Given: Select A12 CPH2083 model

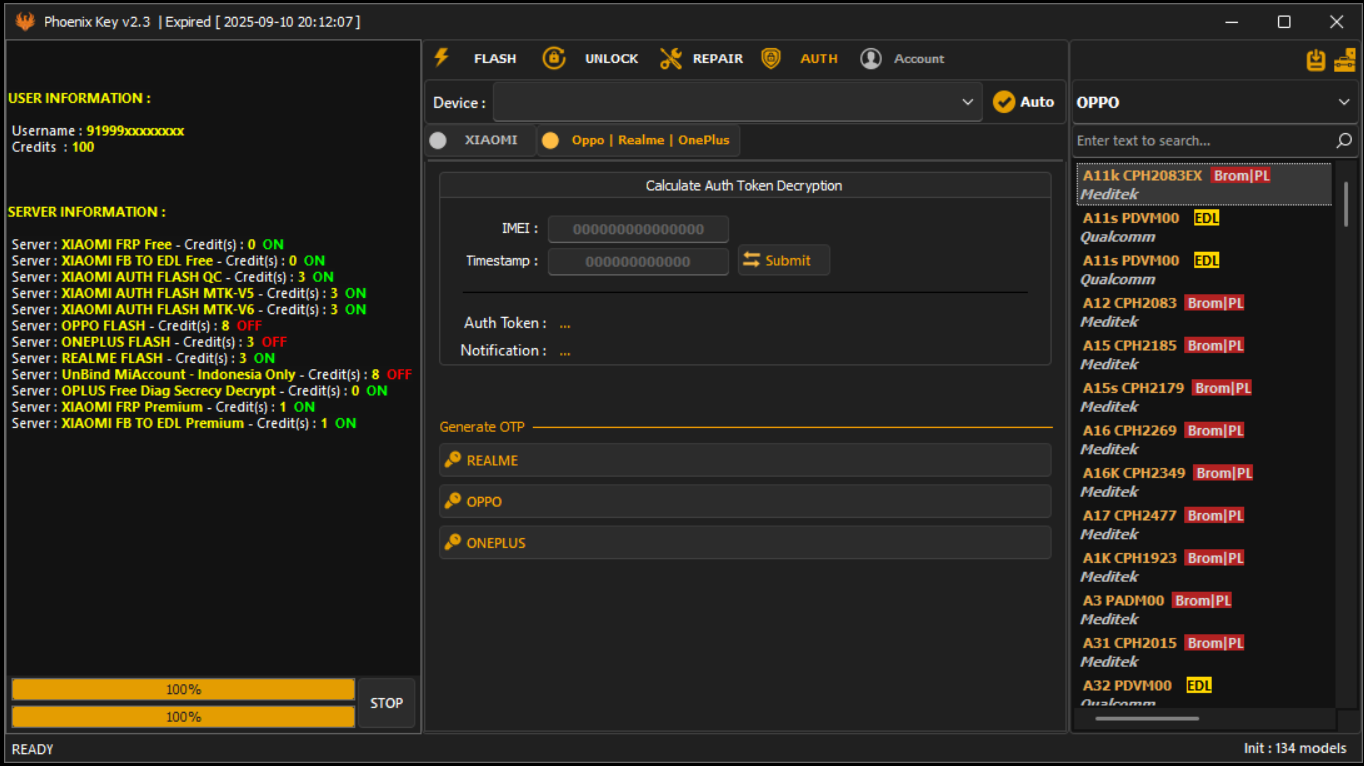Looking at the screenshot, I should click(1204, 312).
